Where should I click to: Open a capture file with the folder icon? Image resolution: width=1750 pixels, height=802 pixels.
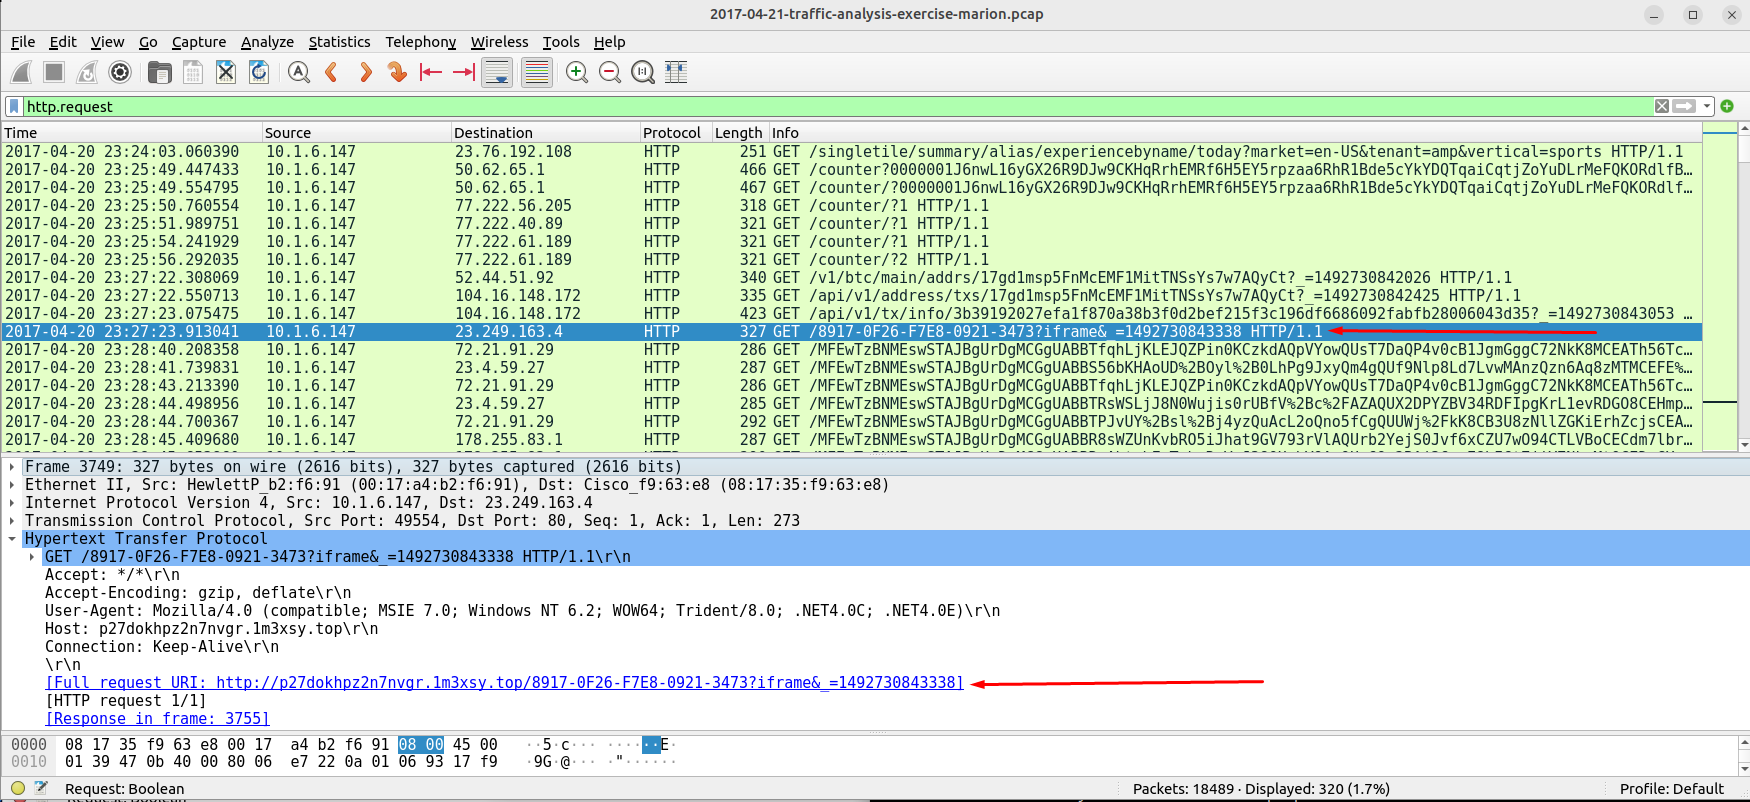(x=159, y=72)
